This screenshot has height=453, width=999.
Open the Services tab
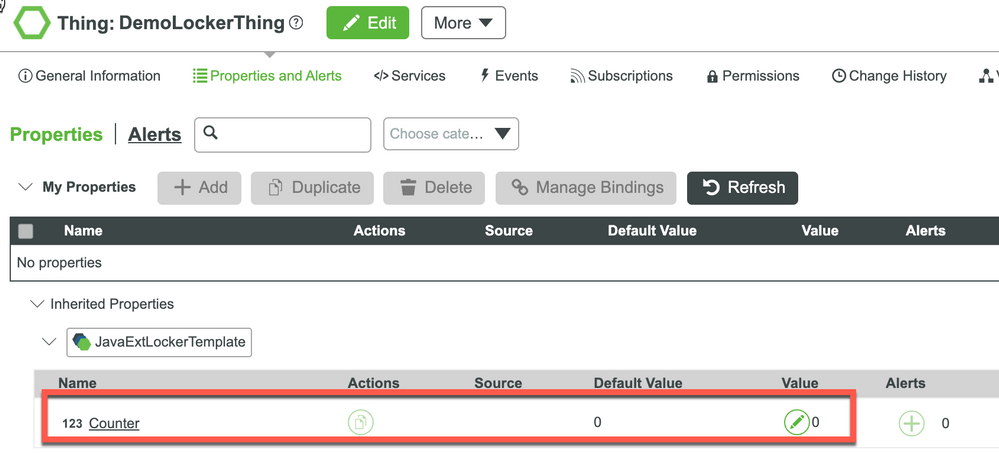409,76
